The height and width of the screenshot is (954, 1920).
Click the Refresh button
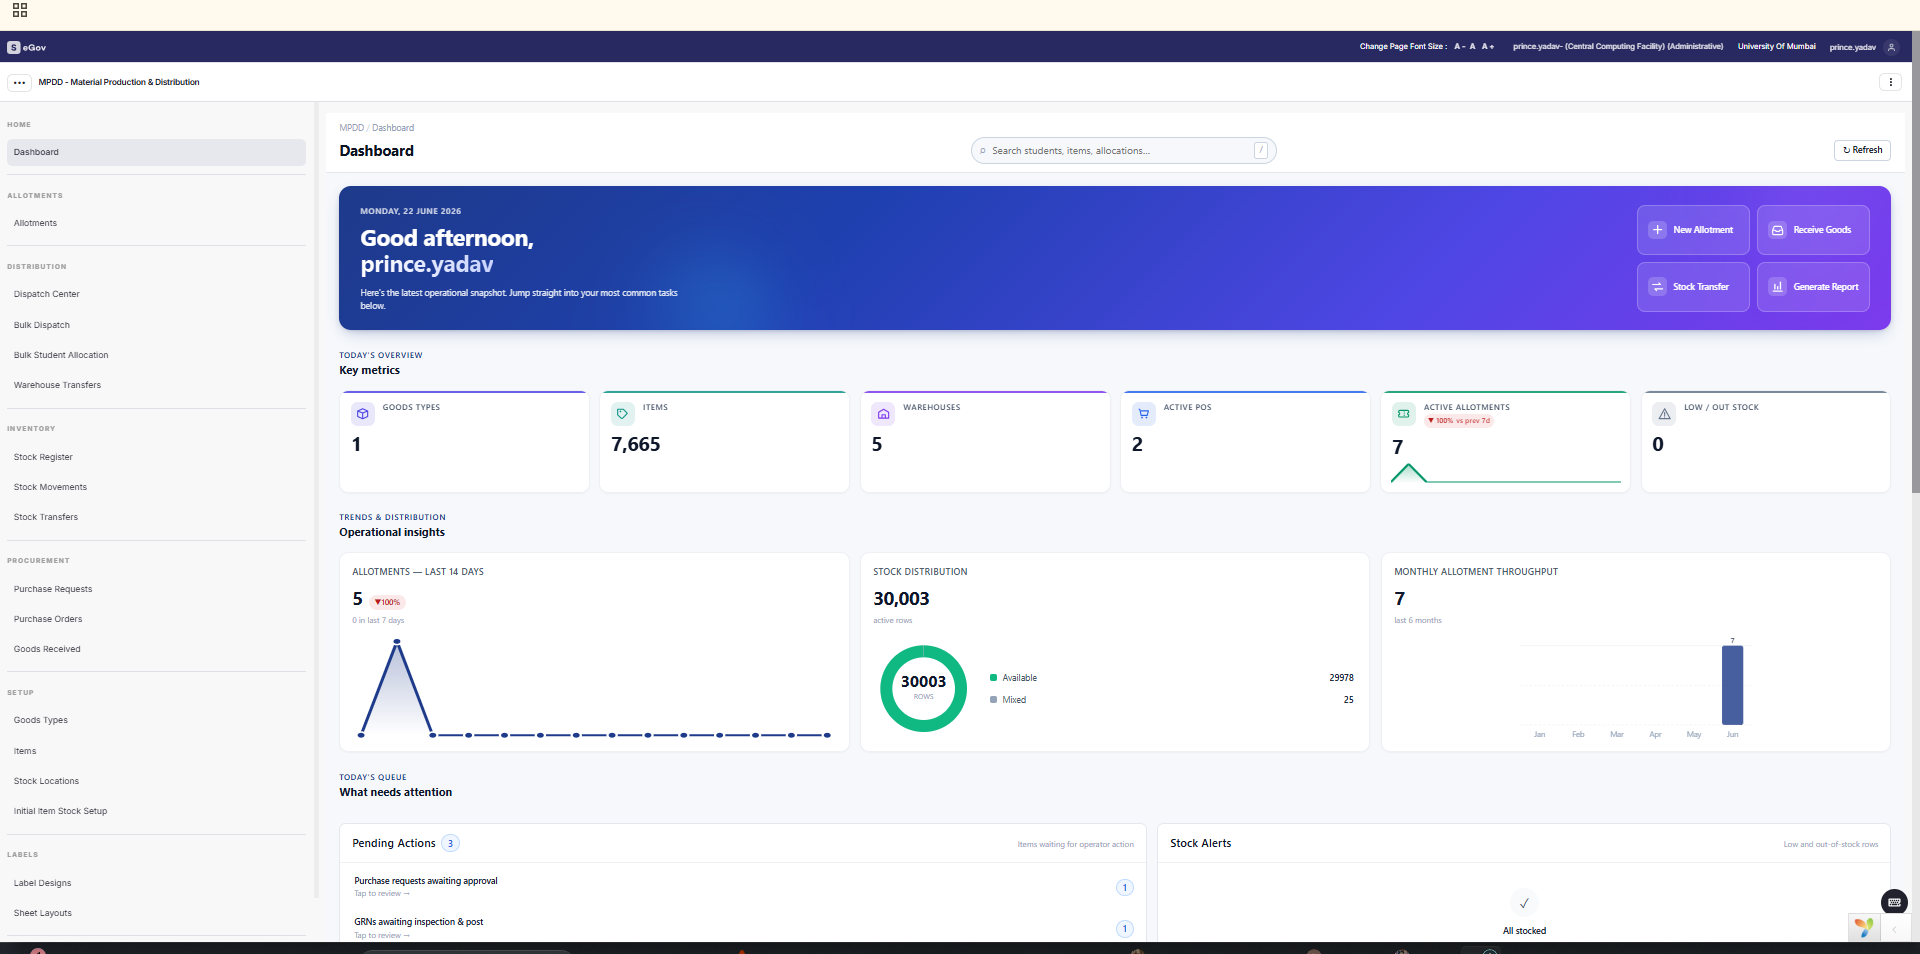[1862, 150]
